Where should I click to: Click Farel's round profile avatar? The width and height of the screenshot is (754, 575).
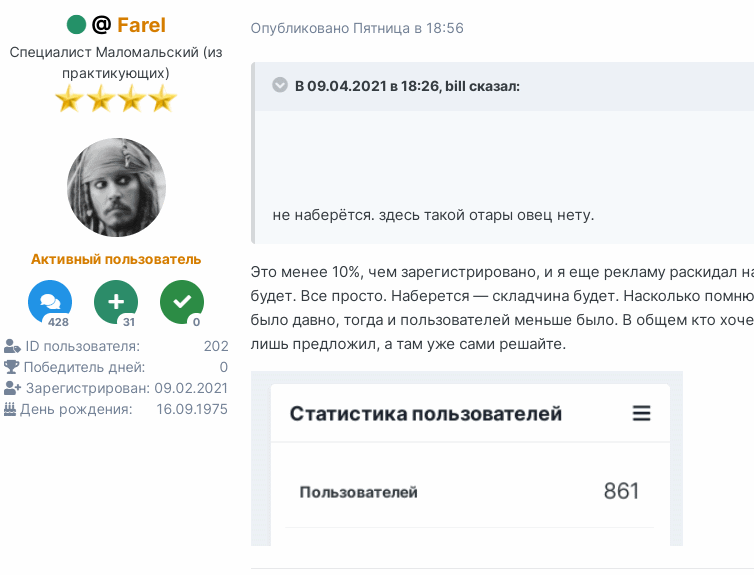[116, 187]
